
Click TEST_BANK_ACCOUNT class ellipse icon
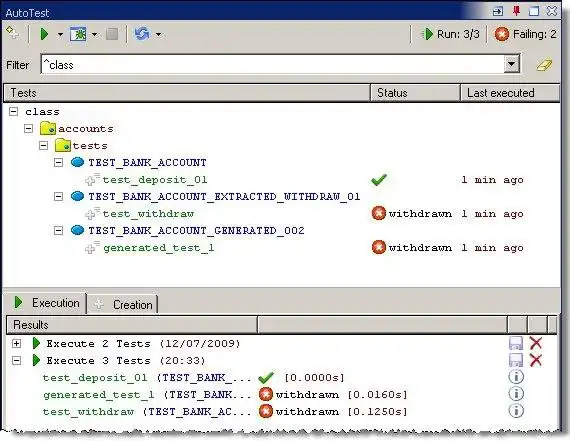(77, 162)
